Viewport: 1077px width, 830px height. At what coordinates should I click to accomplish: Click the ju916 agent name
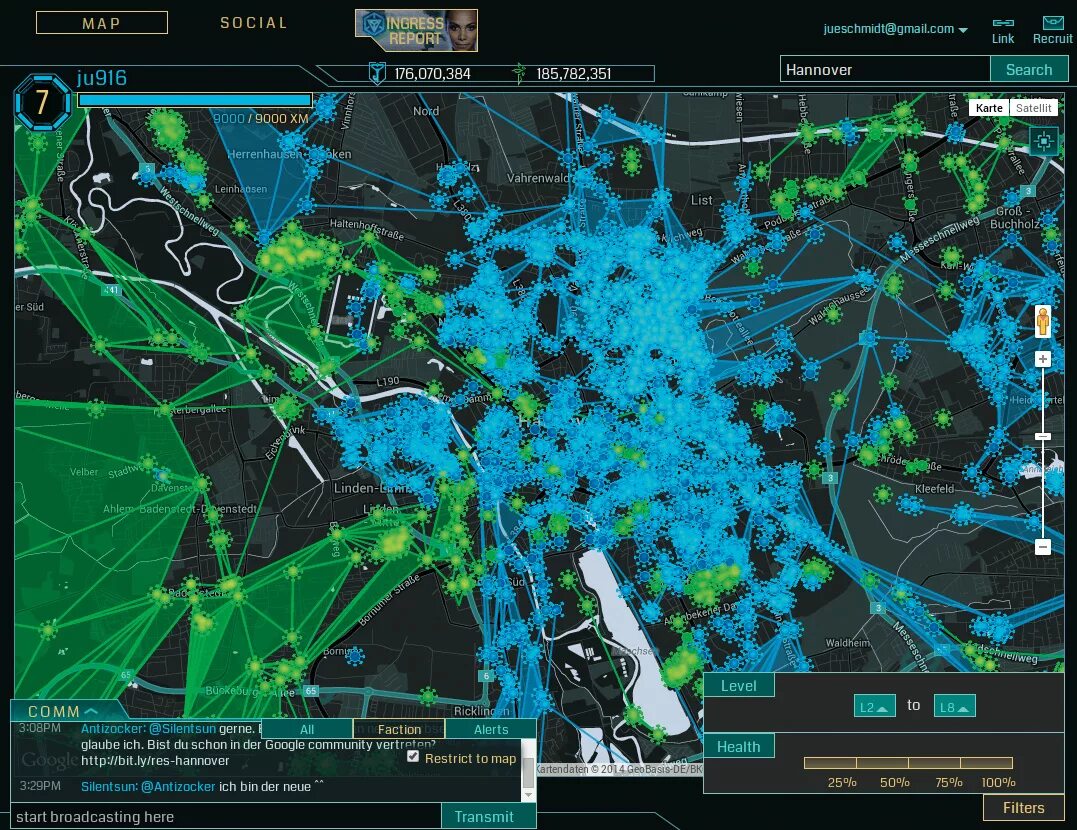point(102,78)
